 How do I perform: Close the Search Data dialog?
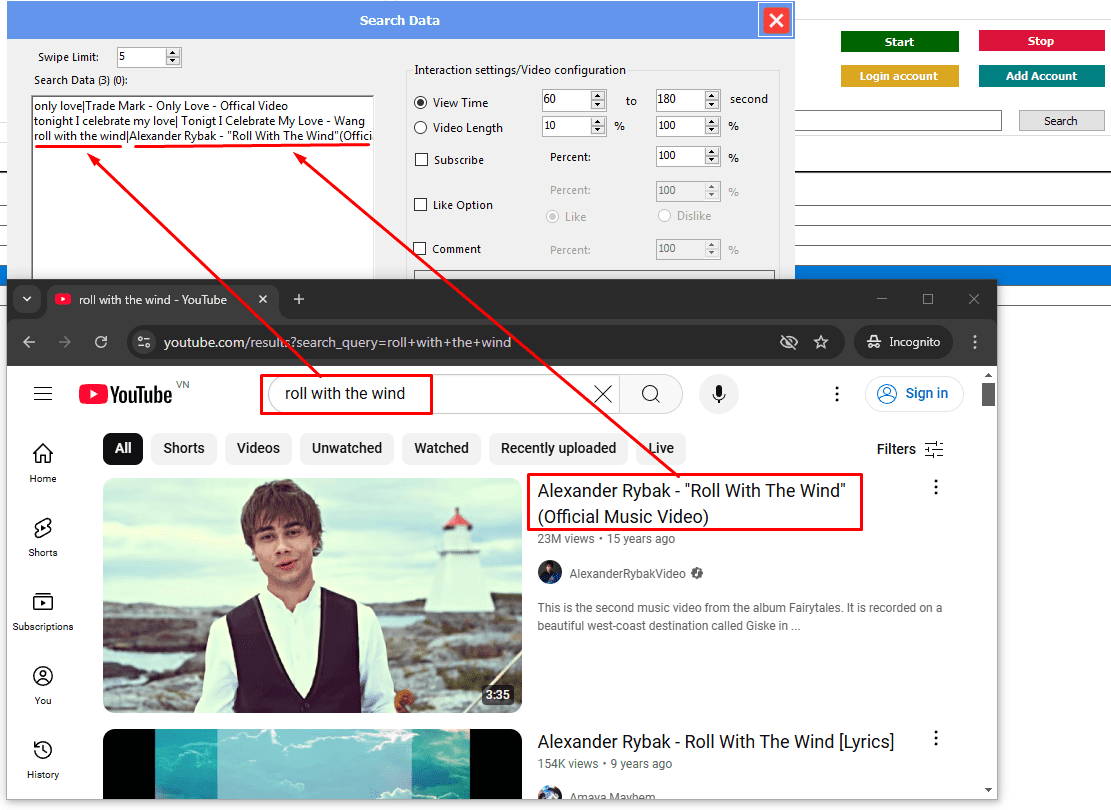click(x=776, y=21)
